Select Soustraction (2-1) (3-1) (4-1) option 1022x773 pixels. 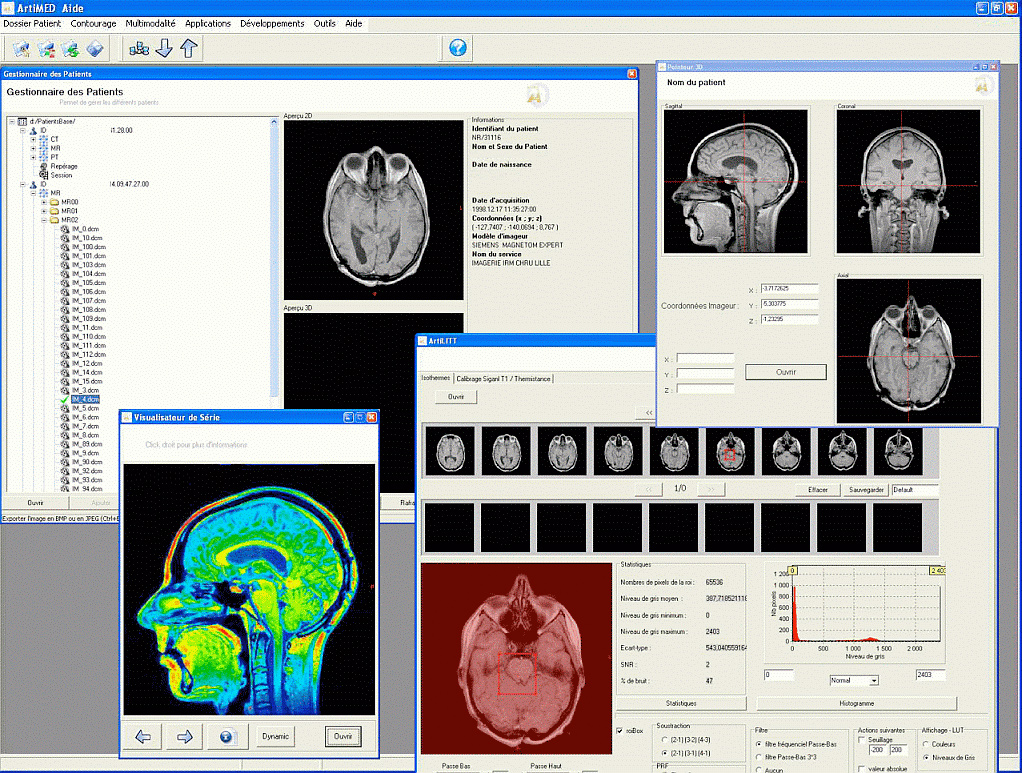664,753
